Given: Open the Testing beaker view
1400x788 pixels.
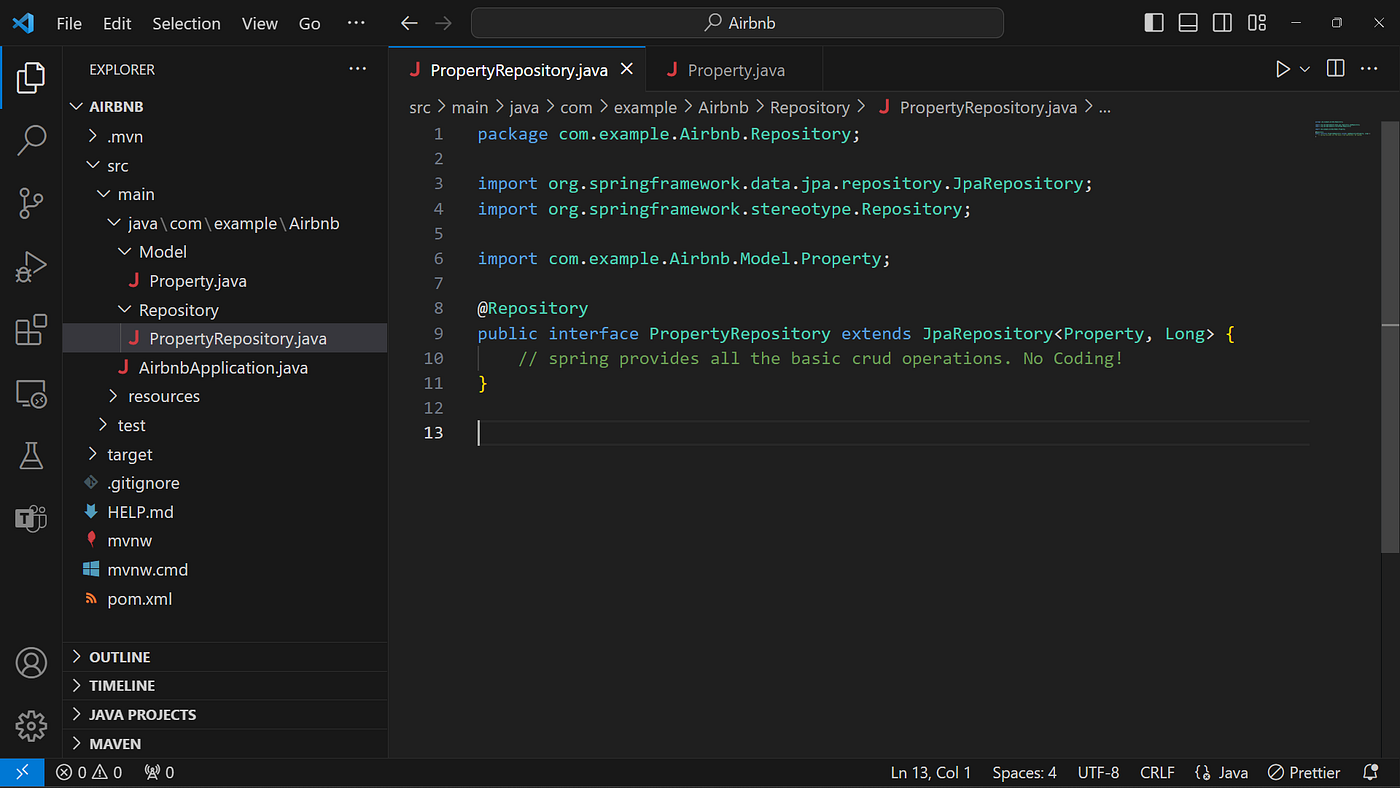Looking at the screenshot, I should [x=31, y=455].
